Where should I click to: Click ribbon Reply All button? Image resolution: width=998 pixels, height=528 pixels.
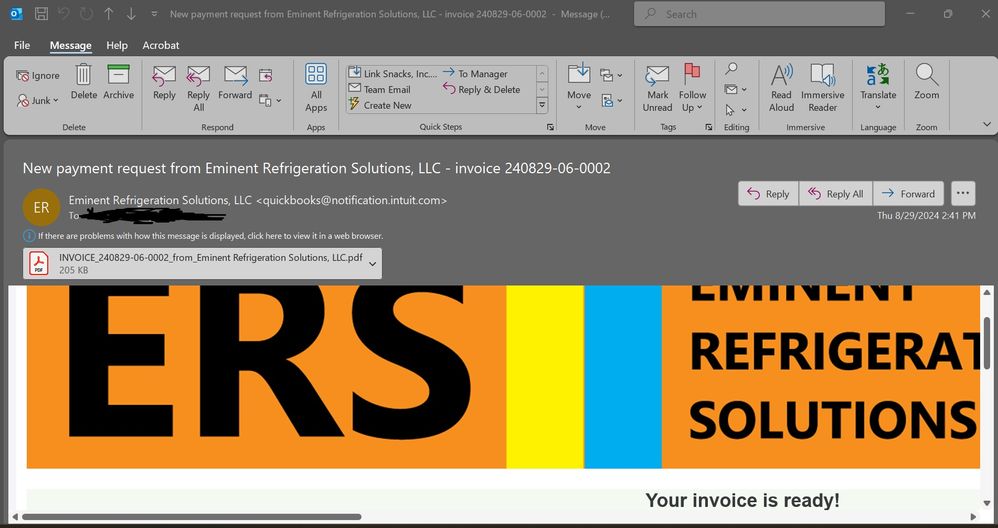tap(199, 88)
